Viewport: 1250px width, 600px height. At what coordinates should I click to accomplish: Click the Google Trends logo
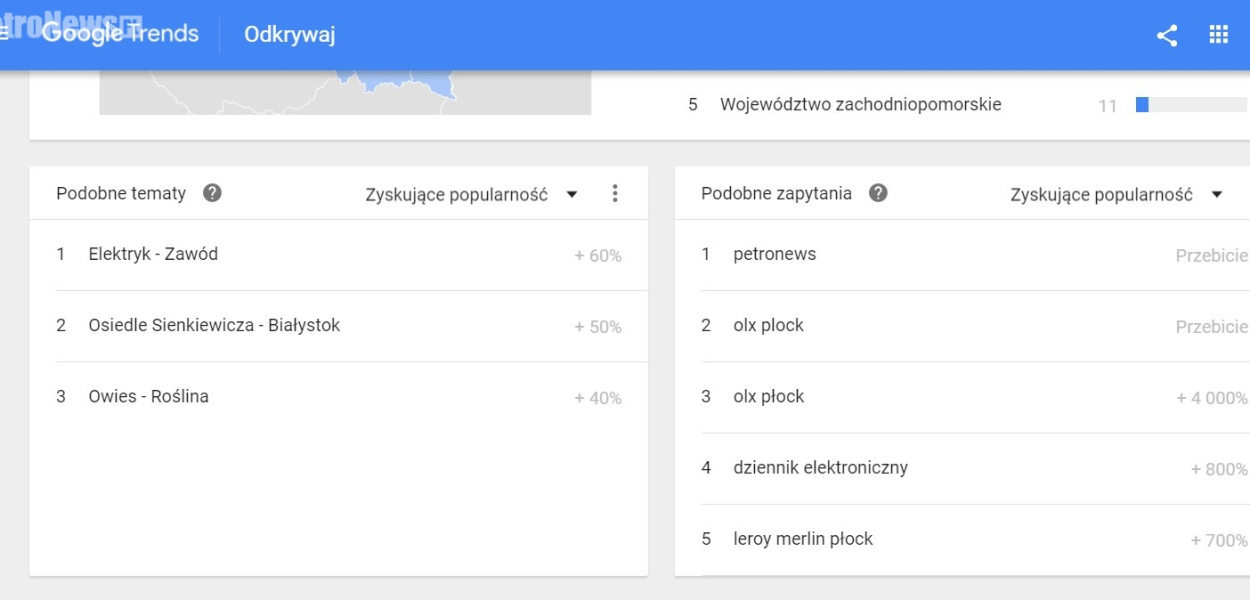pyautogui.click(x=120, y=34)
